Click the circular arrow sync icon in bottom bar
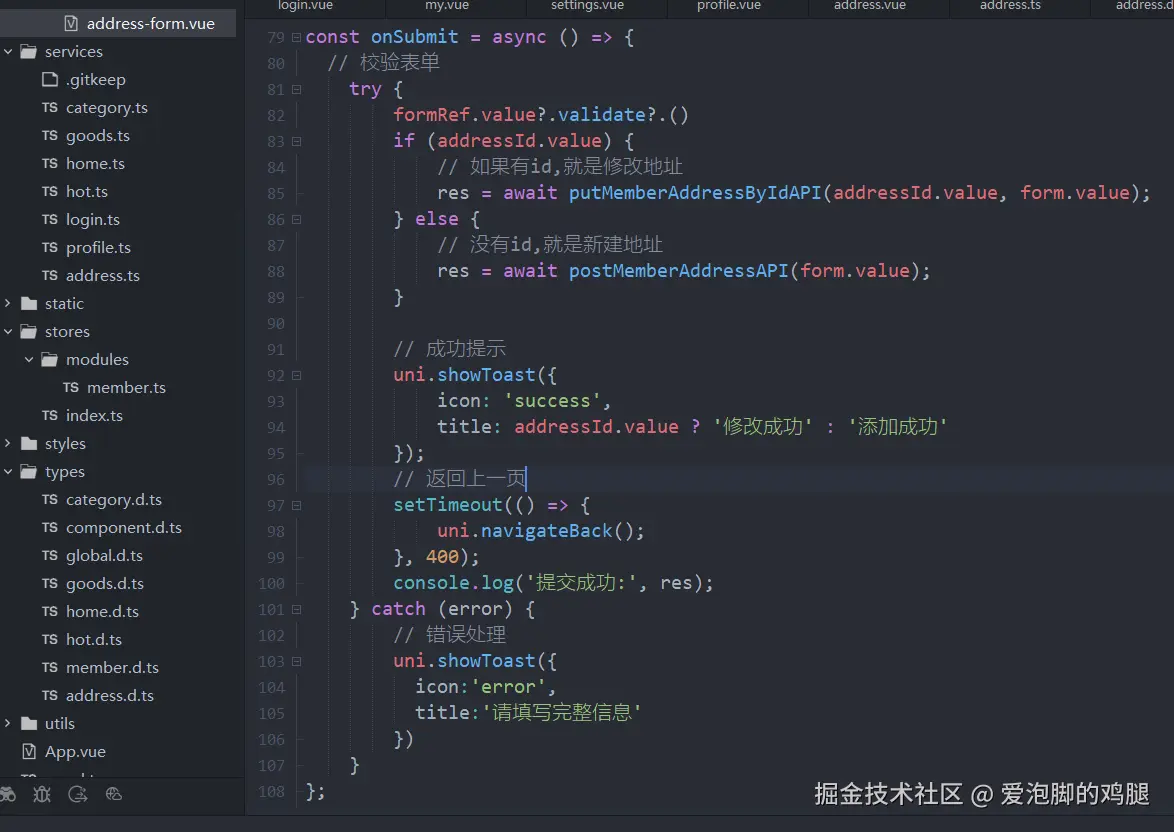 coord(78,795)
